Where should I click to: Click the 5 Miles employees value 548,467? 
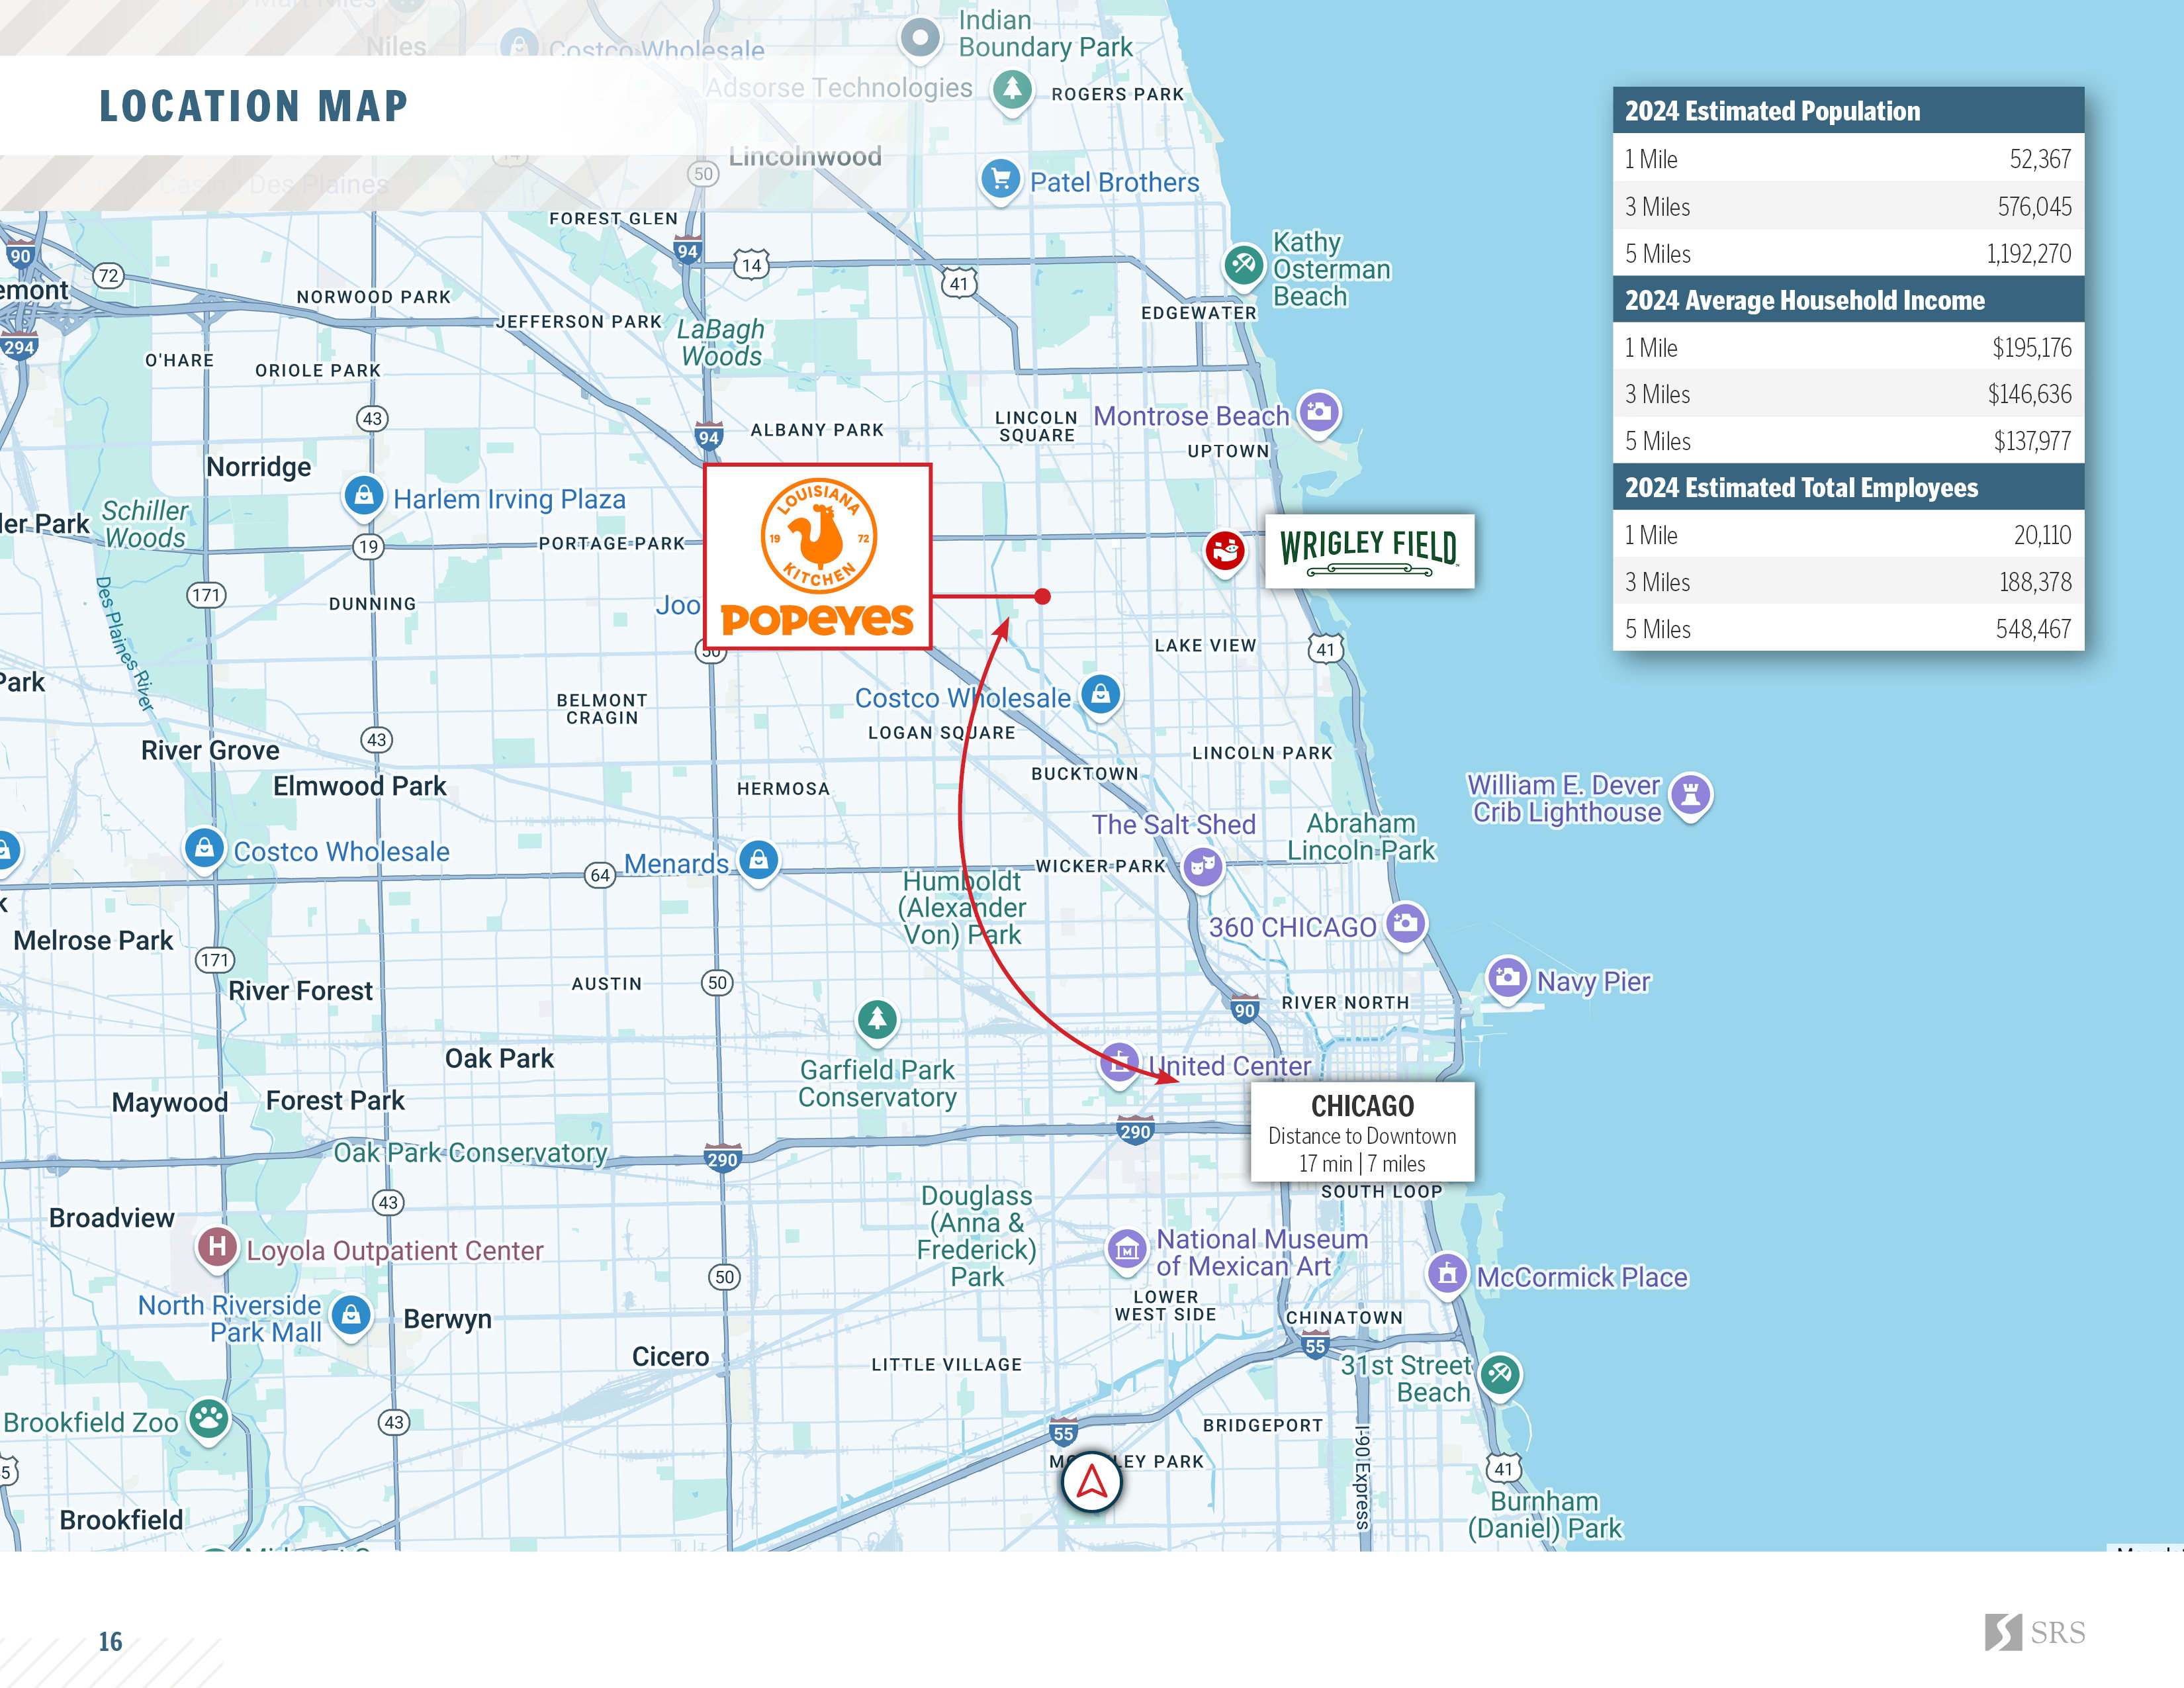2033,629
